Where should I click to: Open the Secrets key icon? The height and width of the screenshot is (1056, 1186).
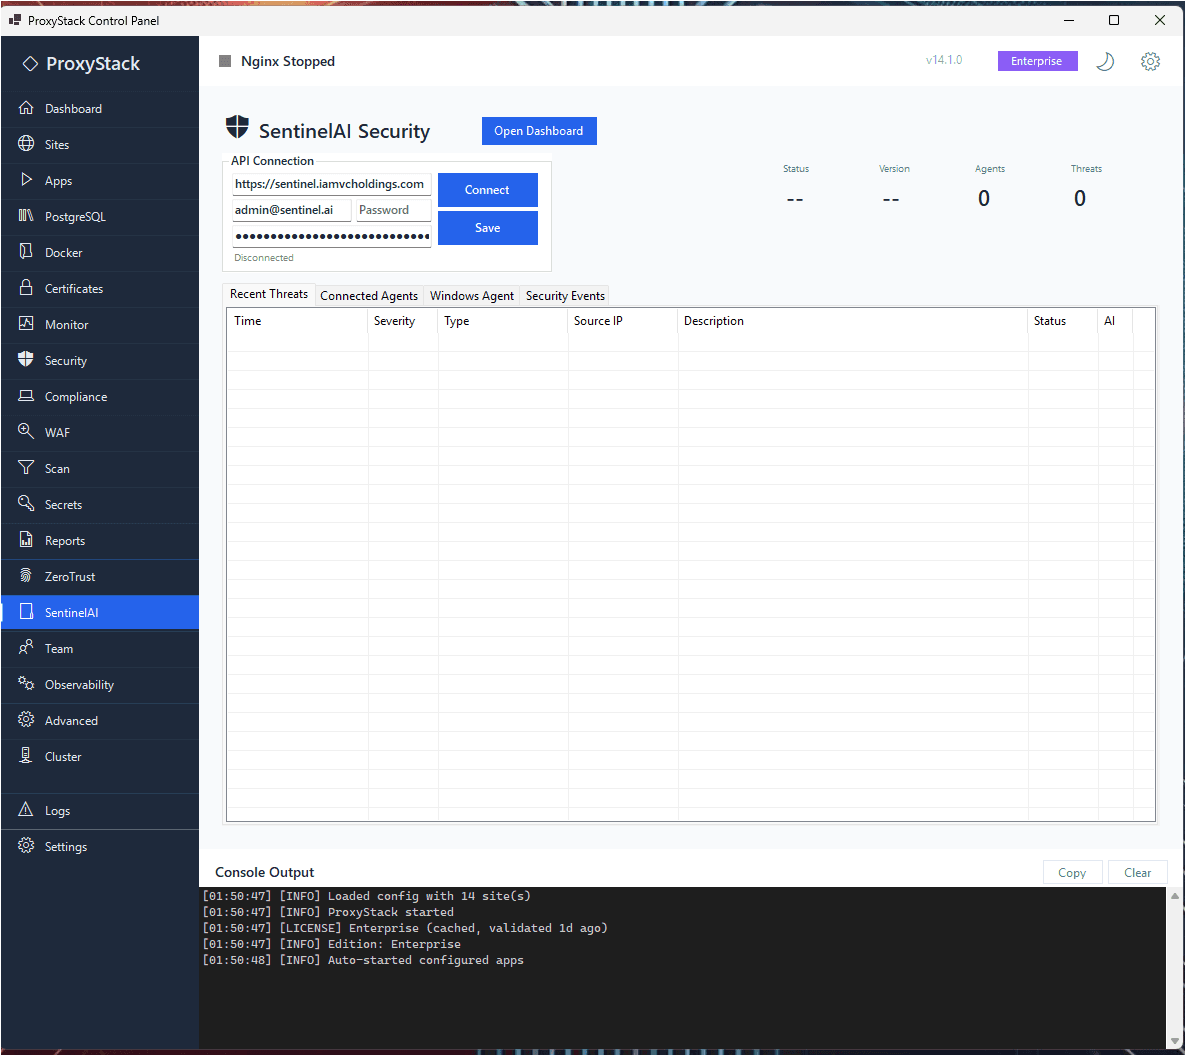26,504
